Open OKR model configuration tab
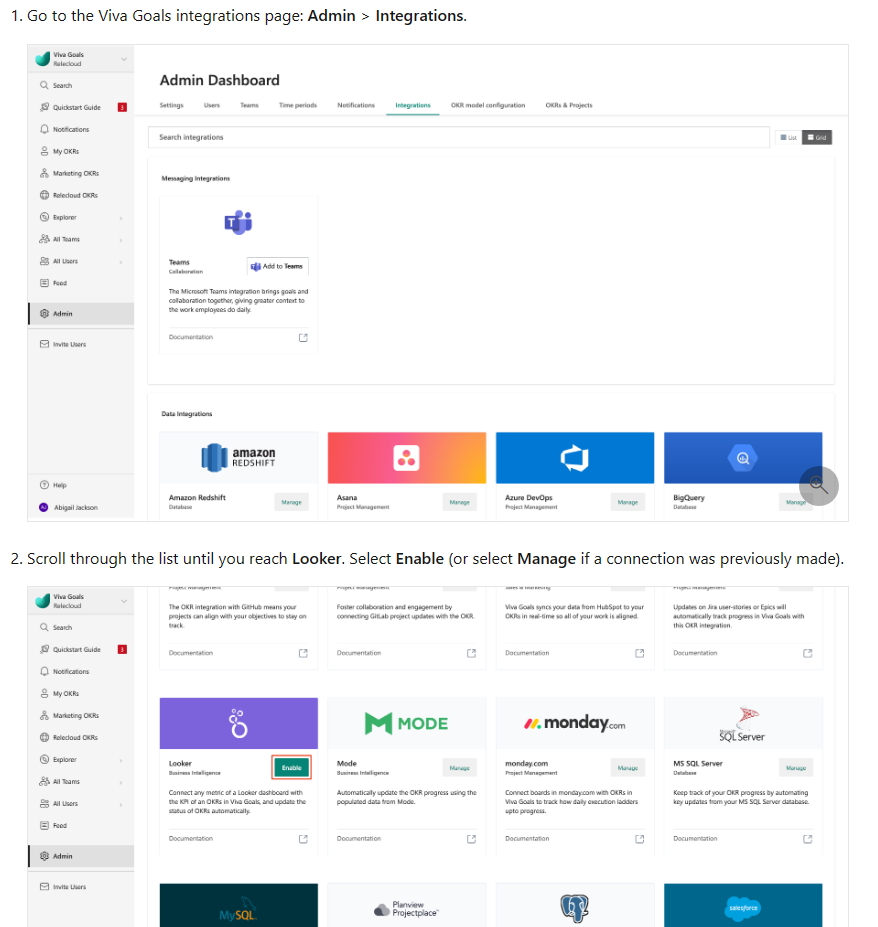This screenshot has height=927, width=878. (x=488, y=105)
